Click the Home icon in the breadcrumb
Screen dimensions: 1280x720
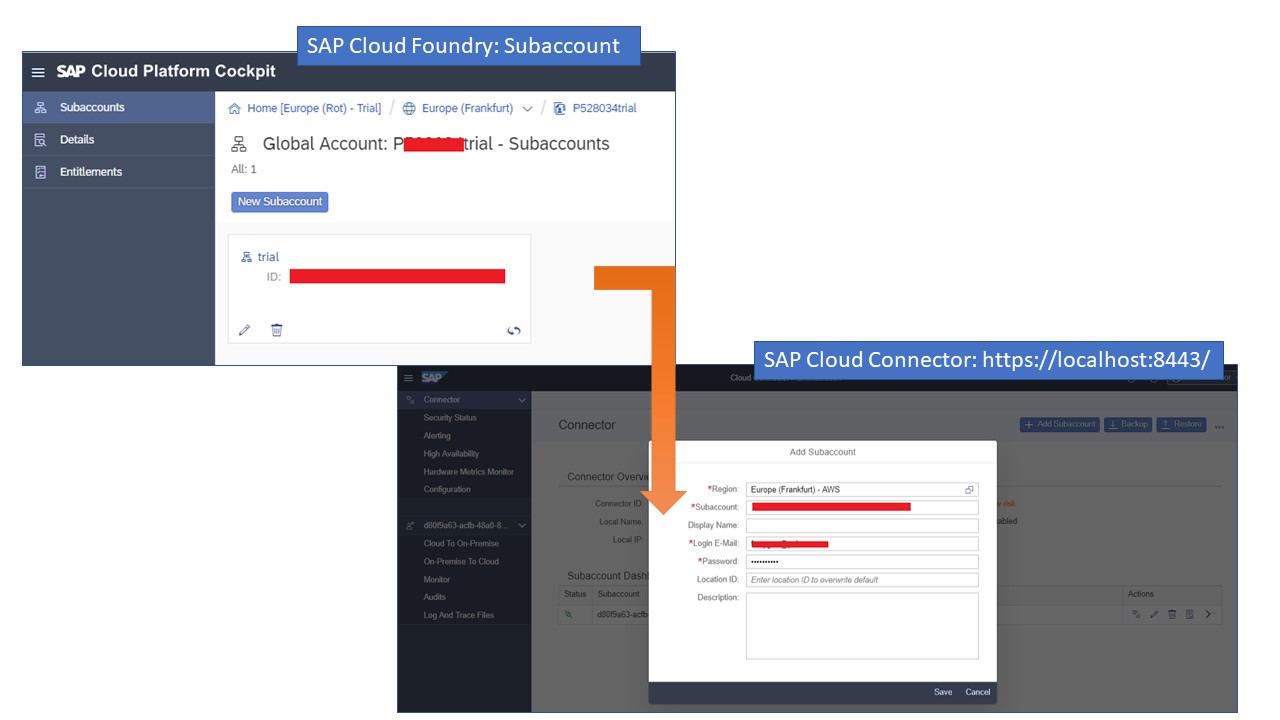[x=235, y=108]
